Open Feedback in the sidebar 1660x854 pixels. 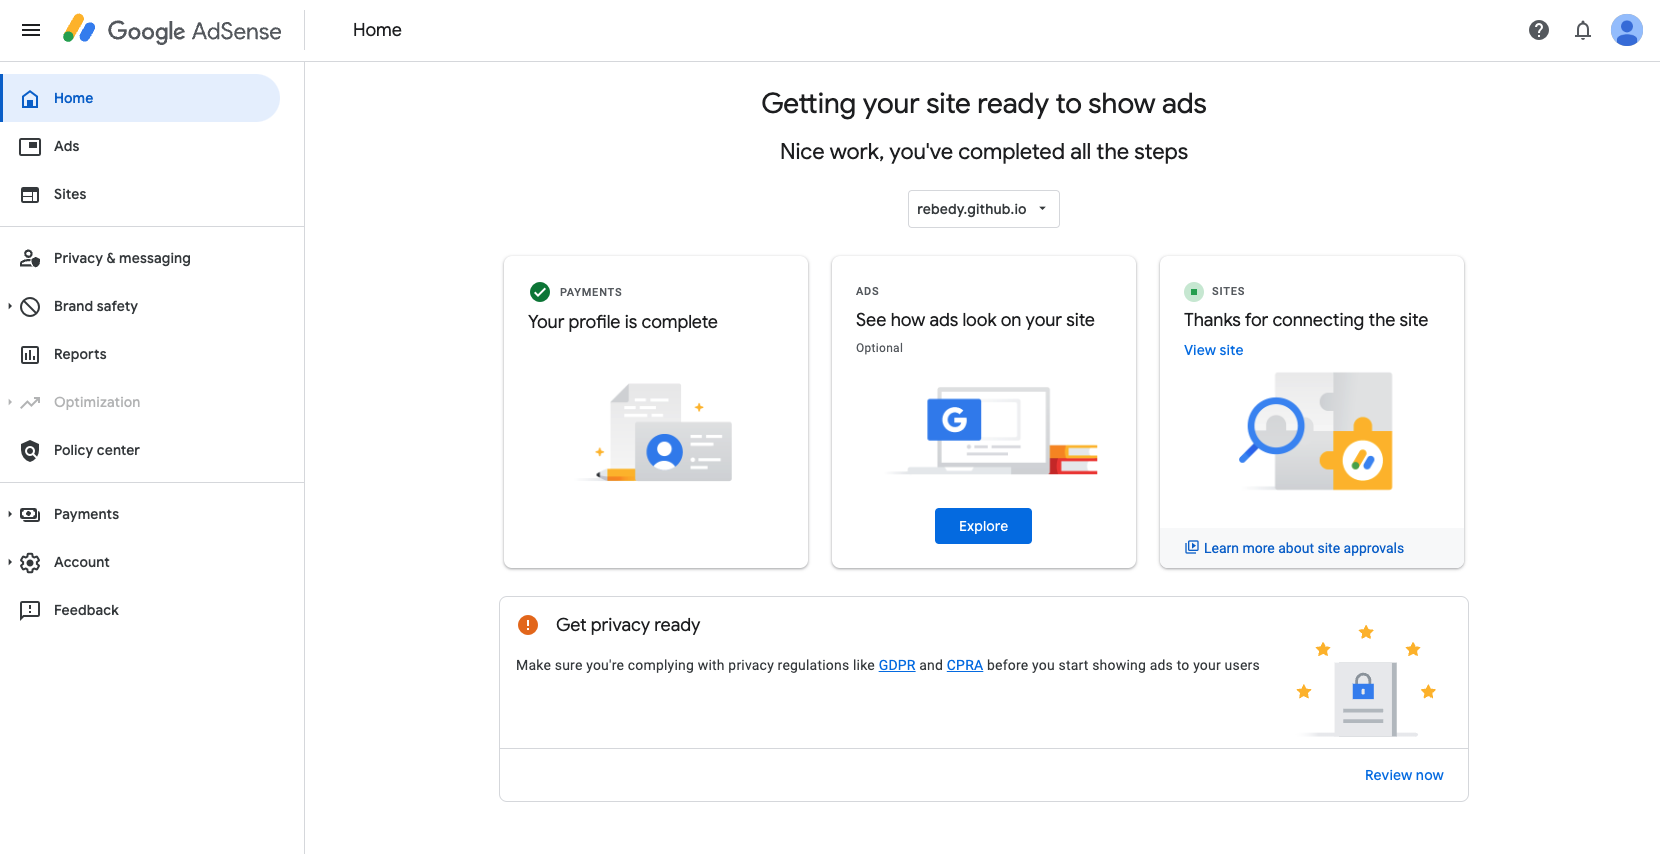point(140,610)
